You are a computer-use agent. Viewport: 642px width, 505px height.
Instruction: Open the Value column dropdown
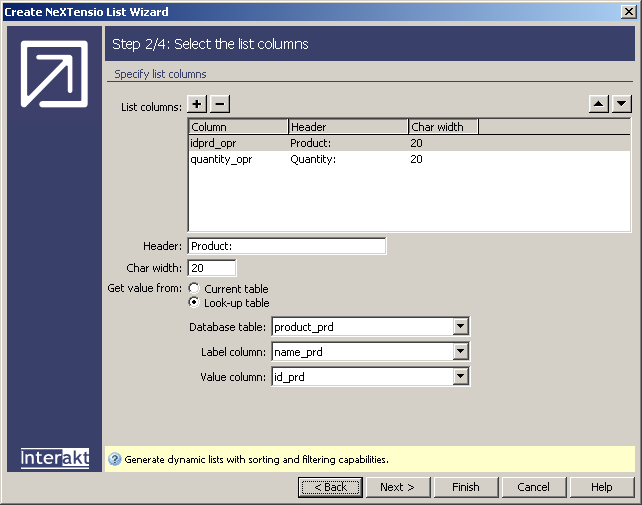[460, 377]
